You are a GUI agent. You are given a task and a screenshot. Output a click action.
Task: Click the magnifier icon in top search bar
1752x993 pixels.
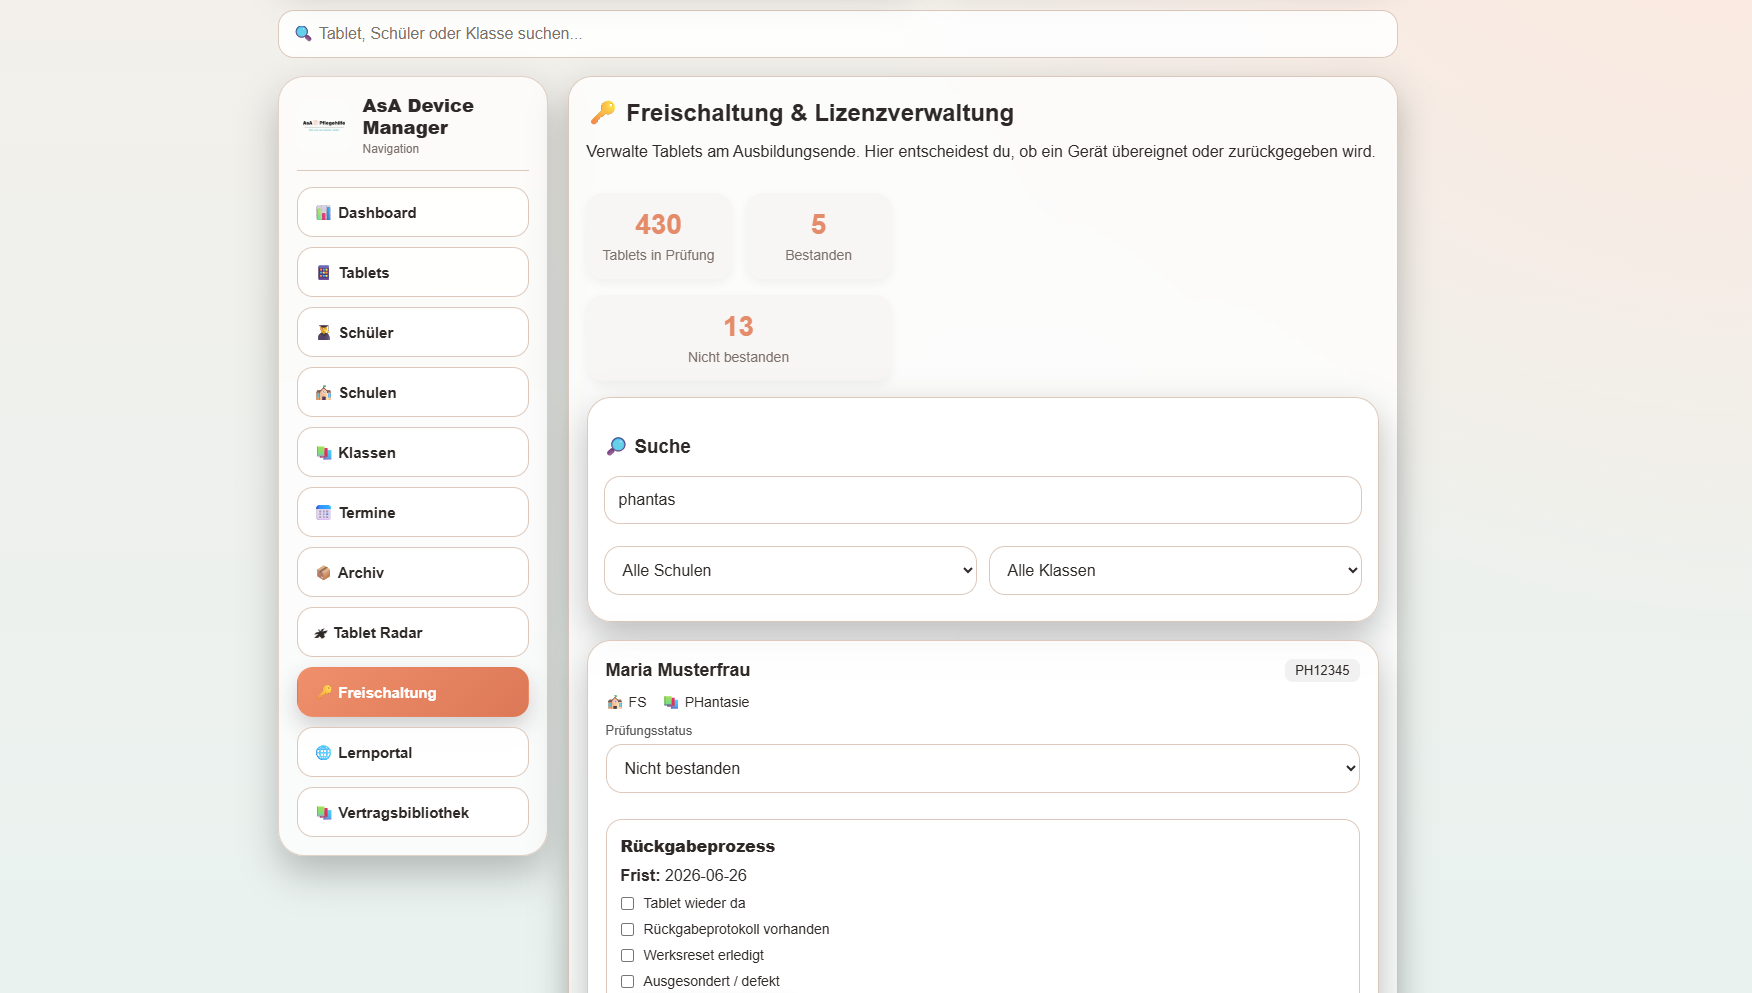click(303, 33)
